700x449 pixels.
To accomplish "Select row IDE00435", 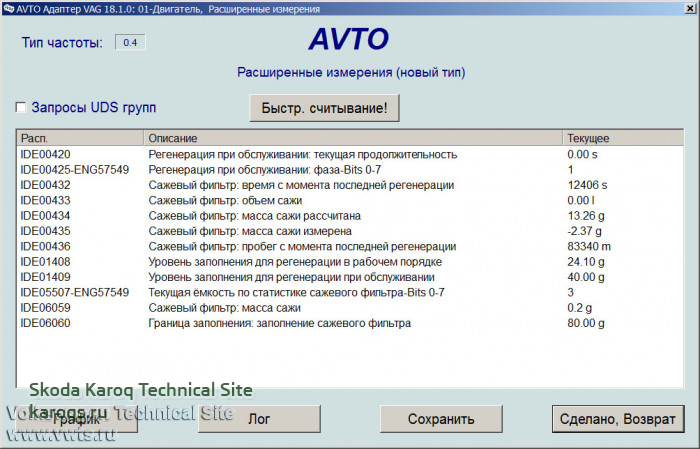I will (350, 231).
